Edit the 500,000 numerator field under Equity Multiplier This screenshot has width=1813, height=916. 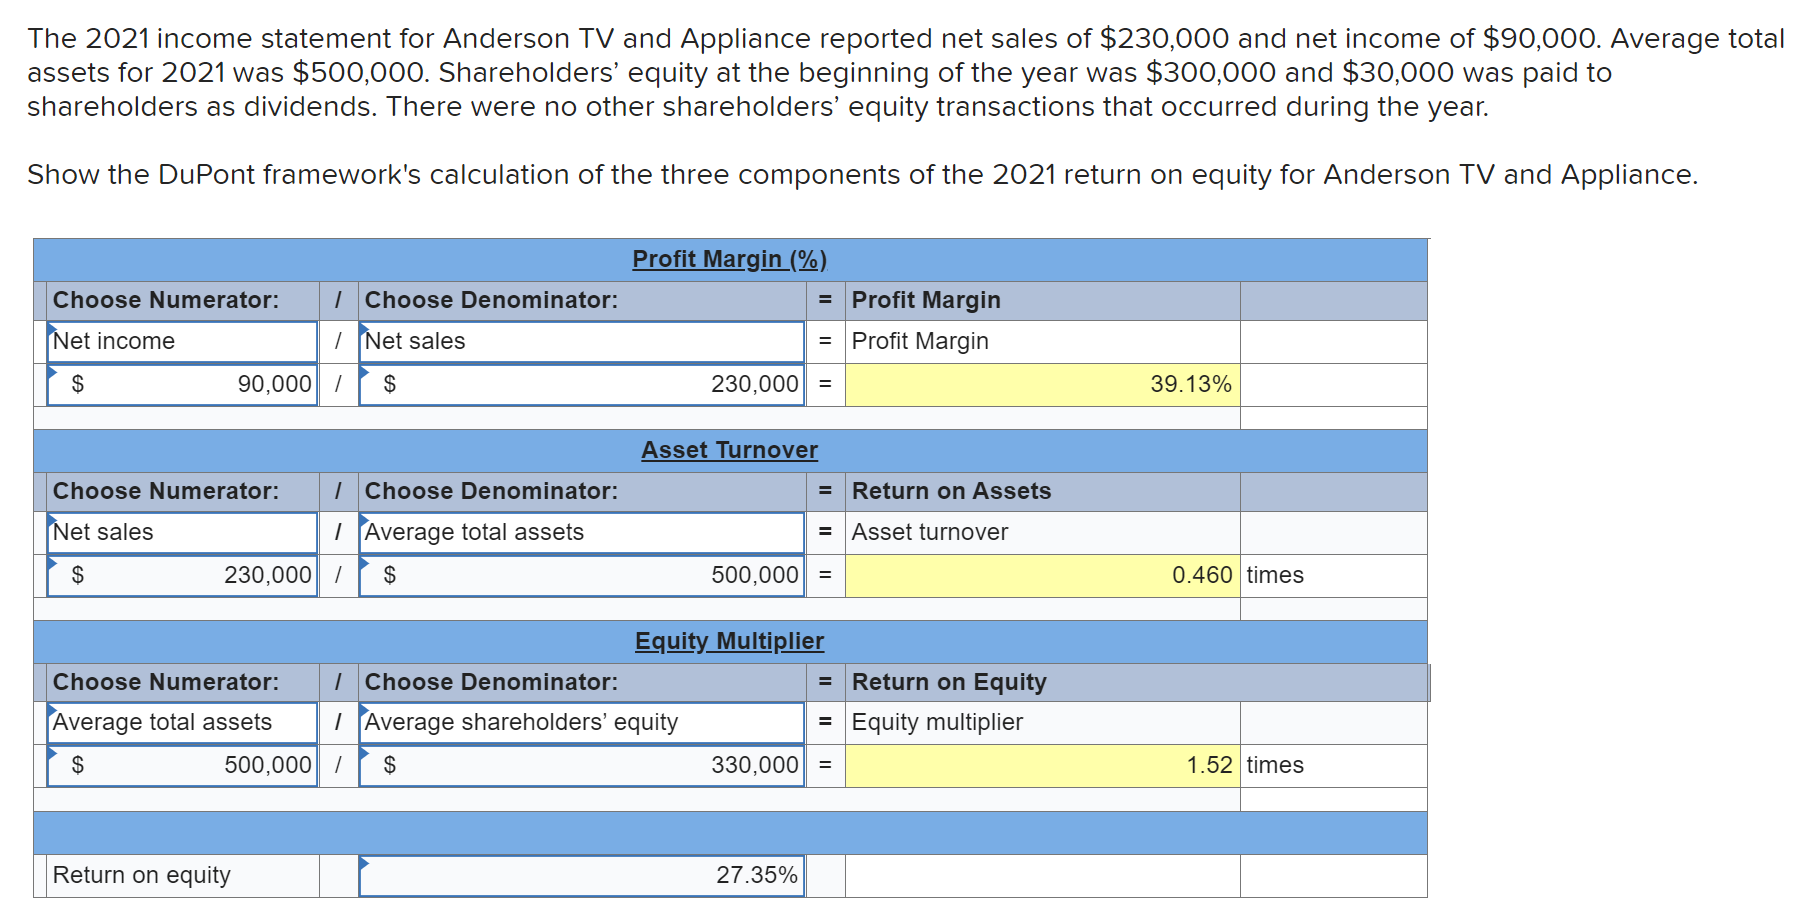tap(182, 765)
